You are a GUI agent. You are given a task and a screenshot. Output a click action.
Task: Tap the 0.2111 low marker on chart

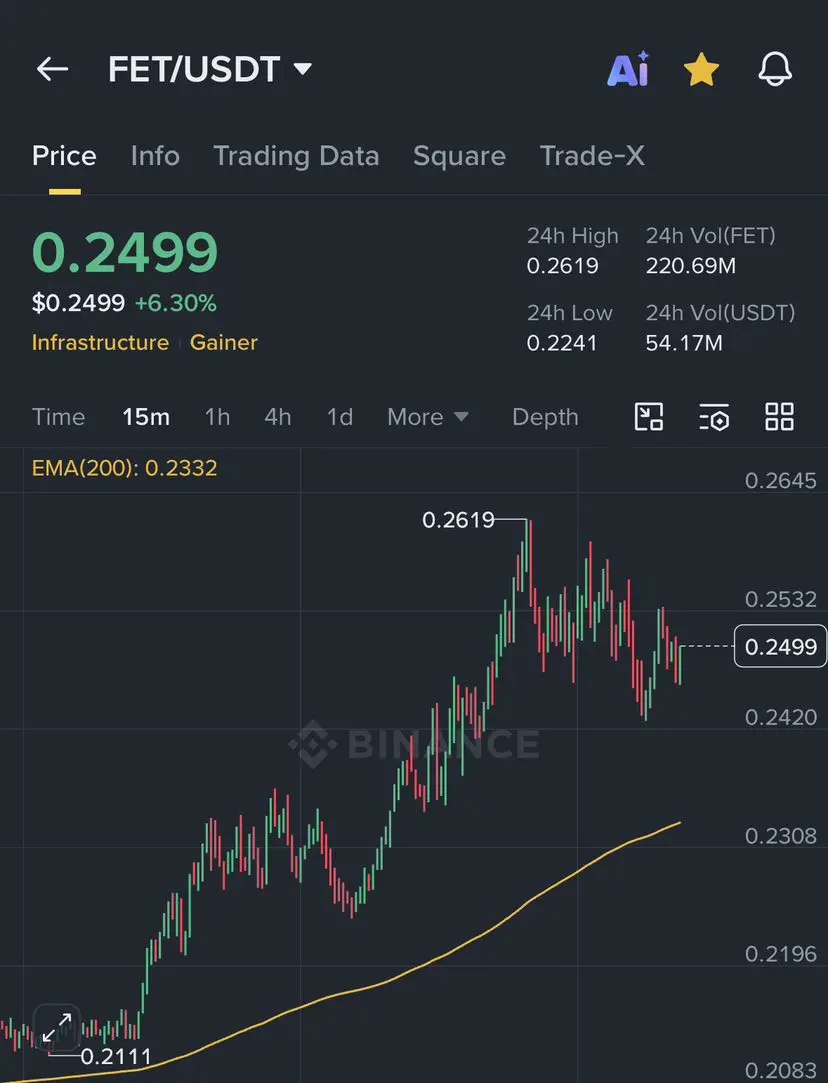click(115, 1056)
